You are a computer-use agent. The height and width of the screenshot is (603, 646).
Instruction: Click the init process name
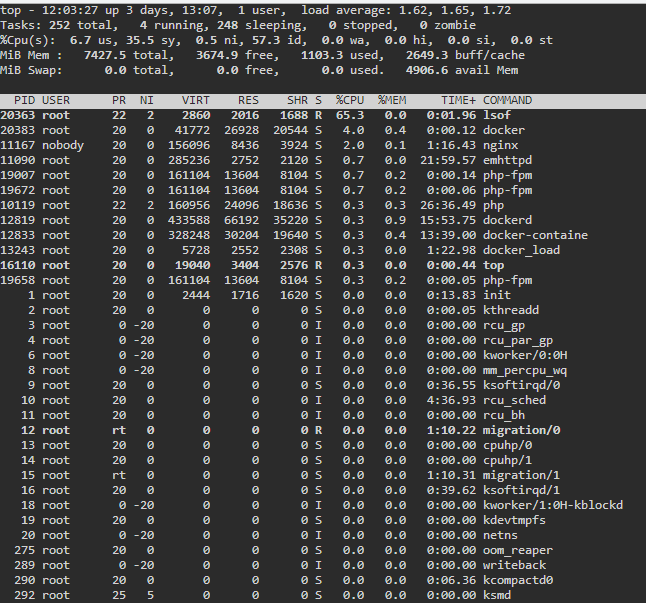coord(496,295)
